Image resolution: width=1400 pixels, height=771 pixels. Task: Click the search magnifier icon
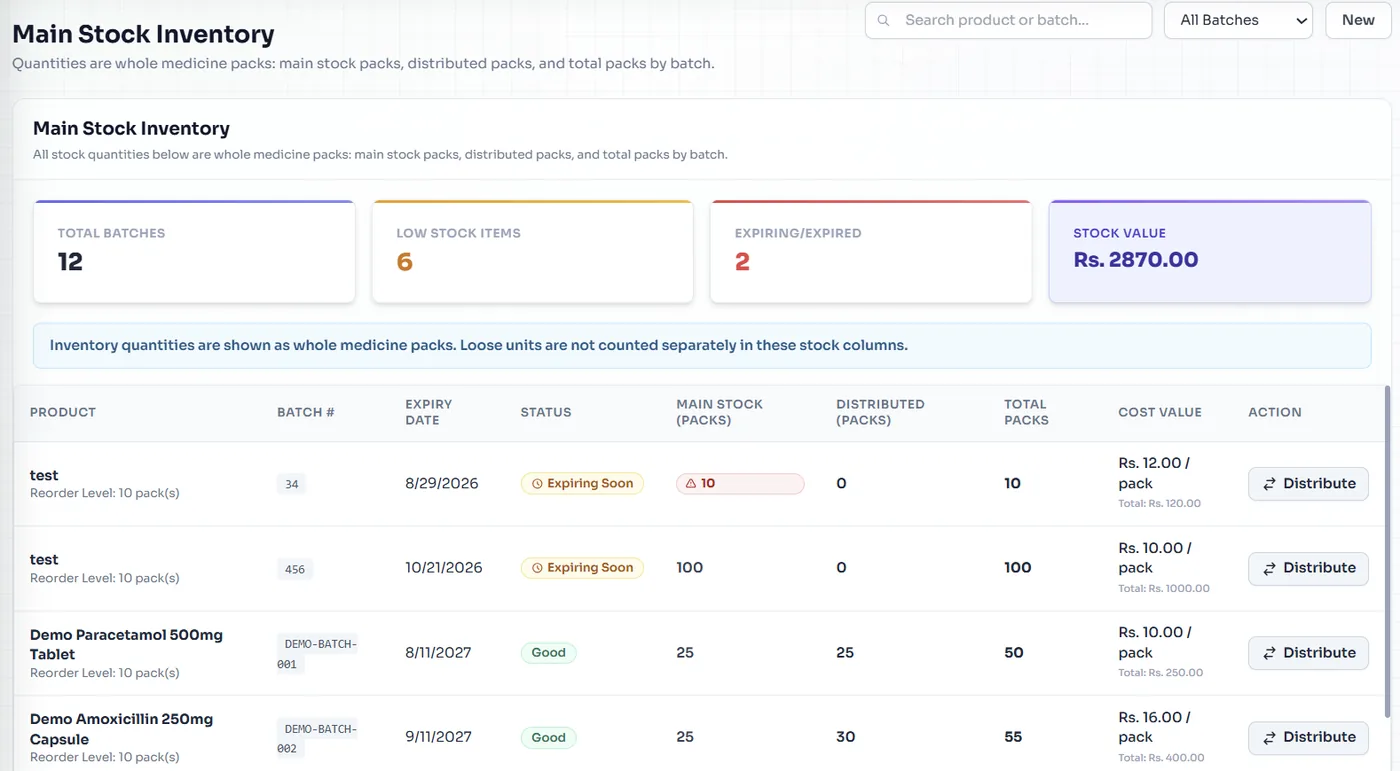(x=883, y=20)
